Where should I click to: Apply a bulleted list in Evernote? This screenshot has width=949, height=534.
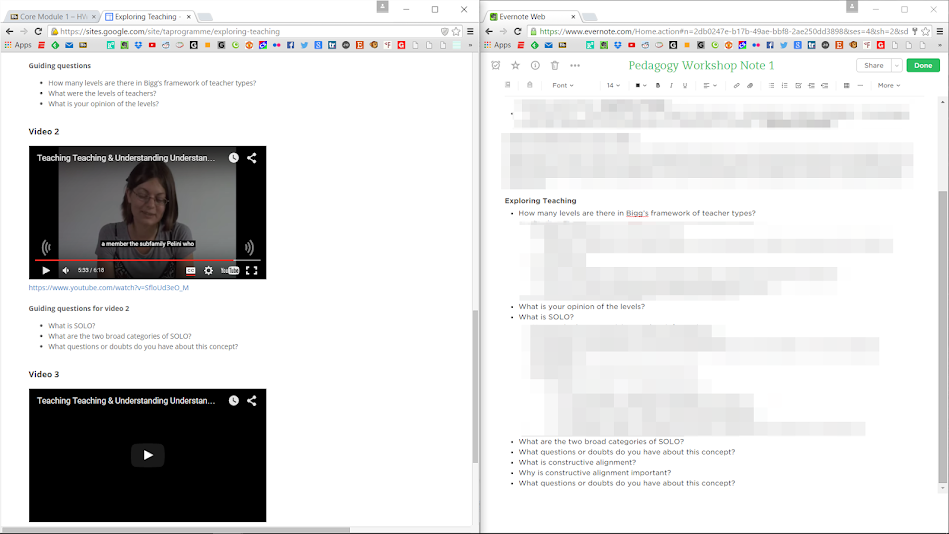[x=771, y=85]
